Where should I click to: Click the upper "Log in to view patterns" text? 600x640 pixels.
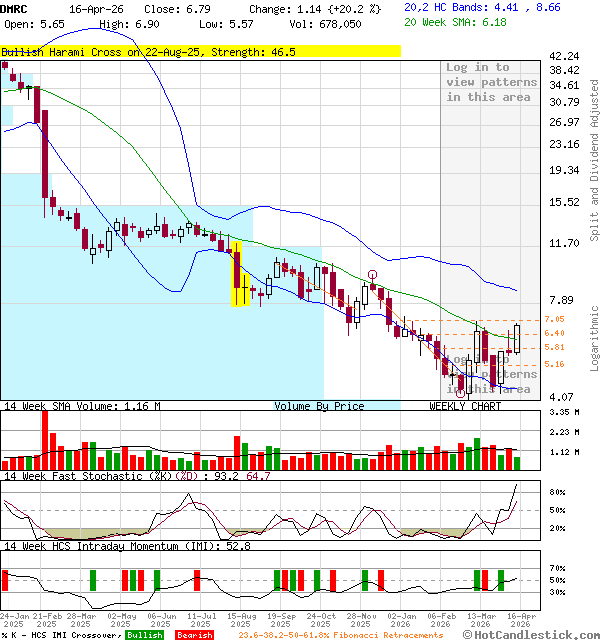coord(491,82)
